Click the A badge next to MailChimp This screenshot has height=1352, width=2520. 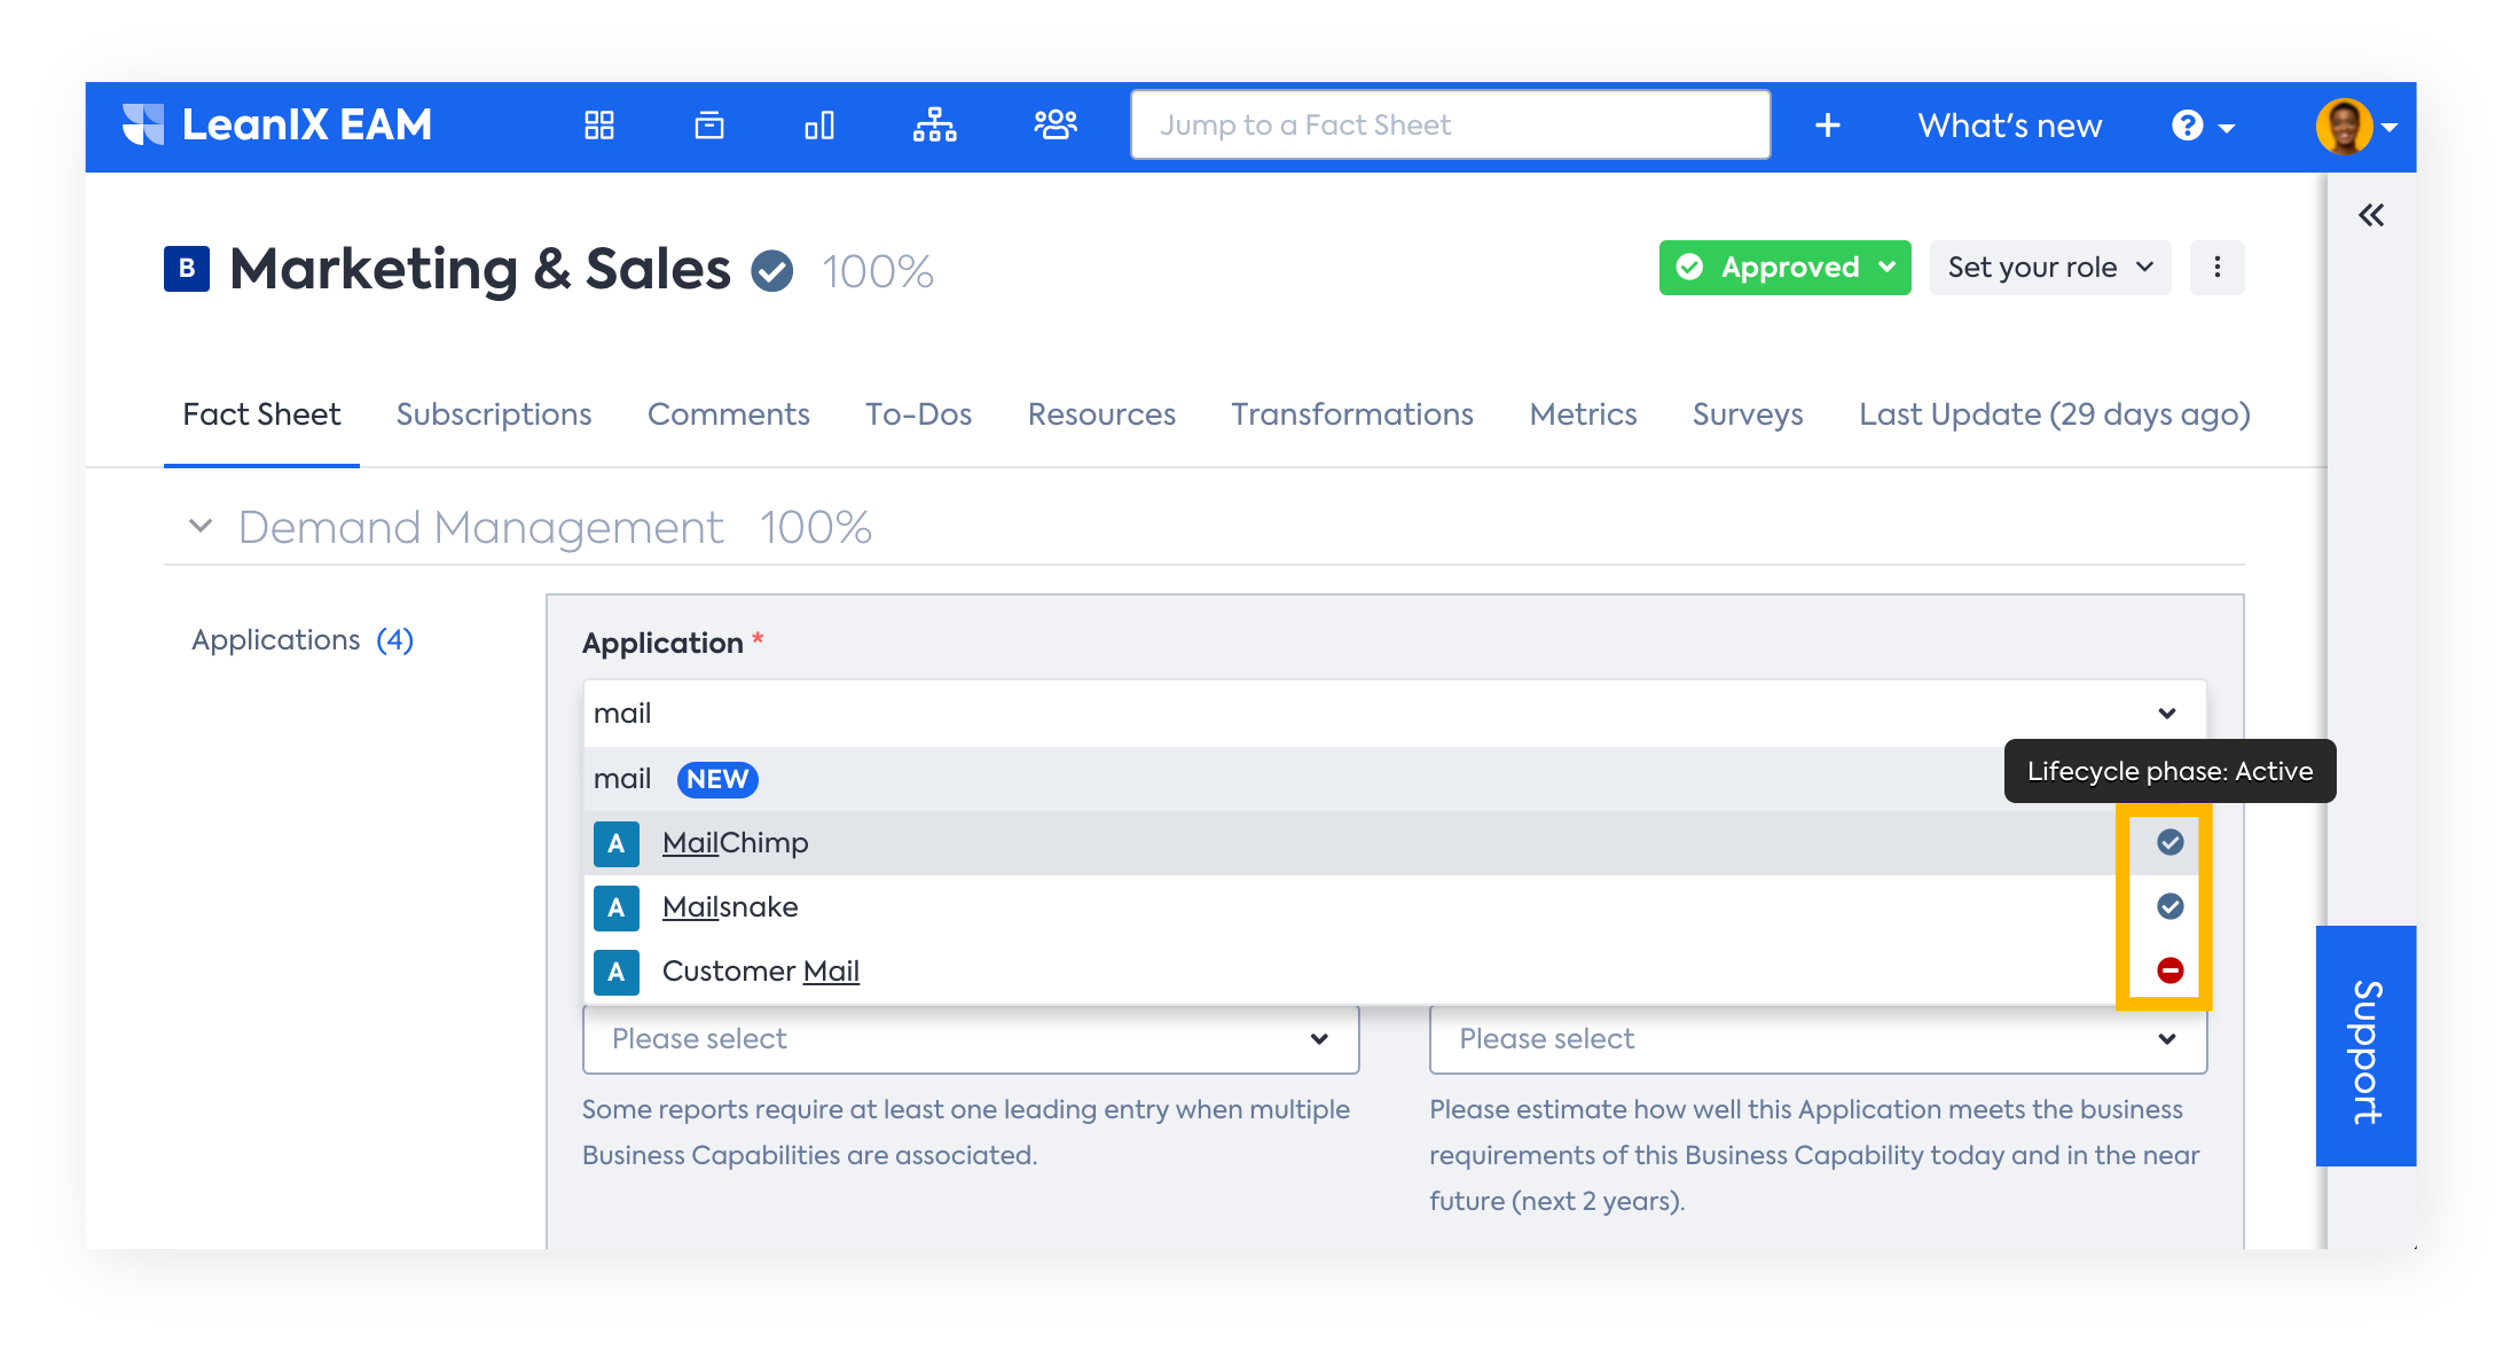click(x=616, y=843)
